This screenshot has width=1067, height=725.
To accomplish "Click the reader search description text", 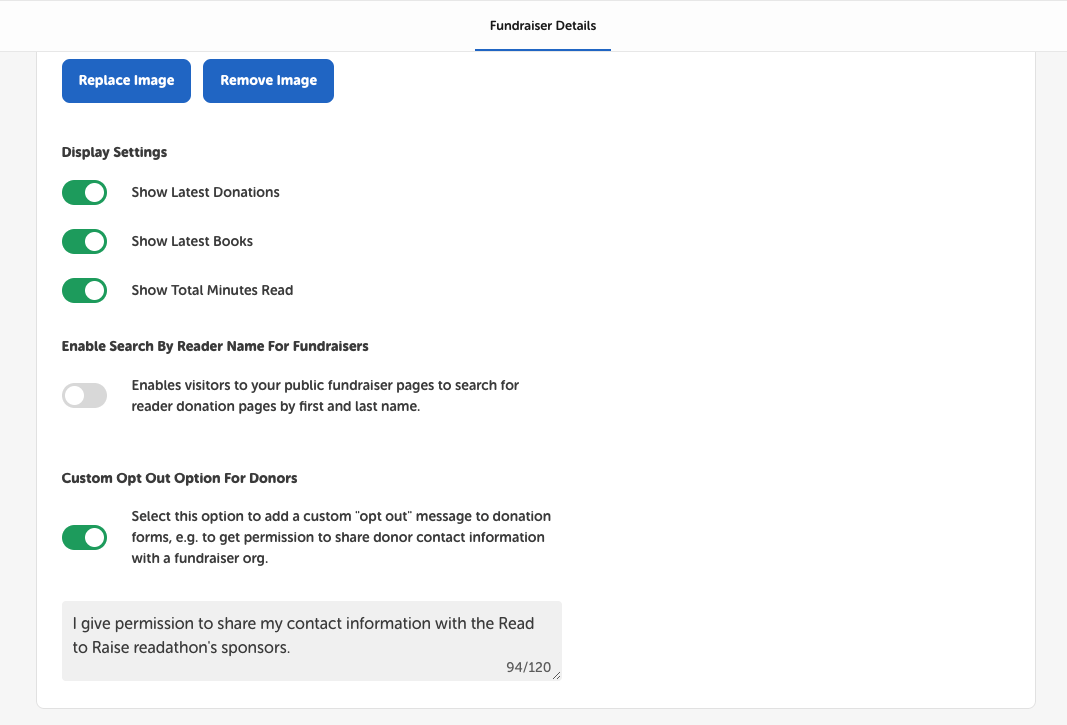I will coord(325,395).
